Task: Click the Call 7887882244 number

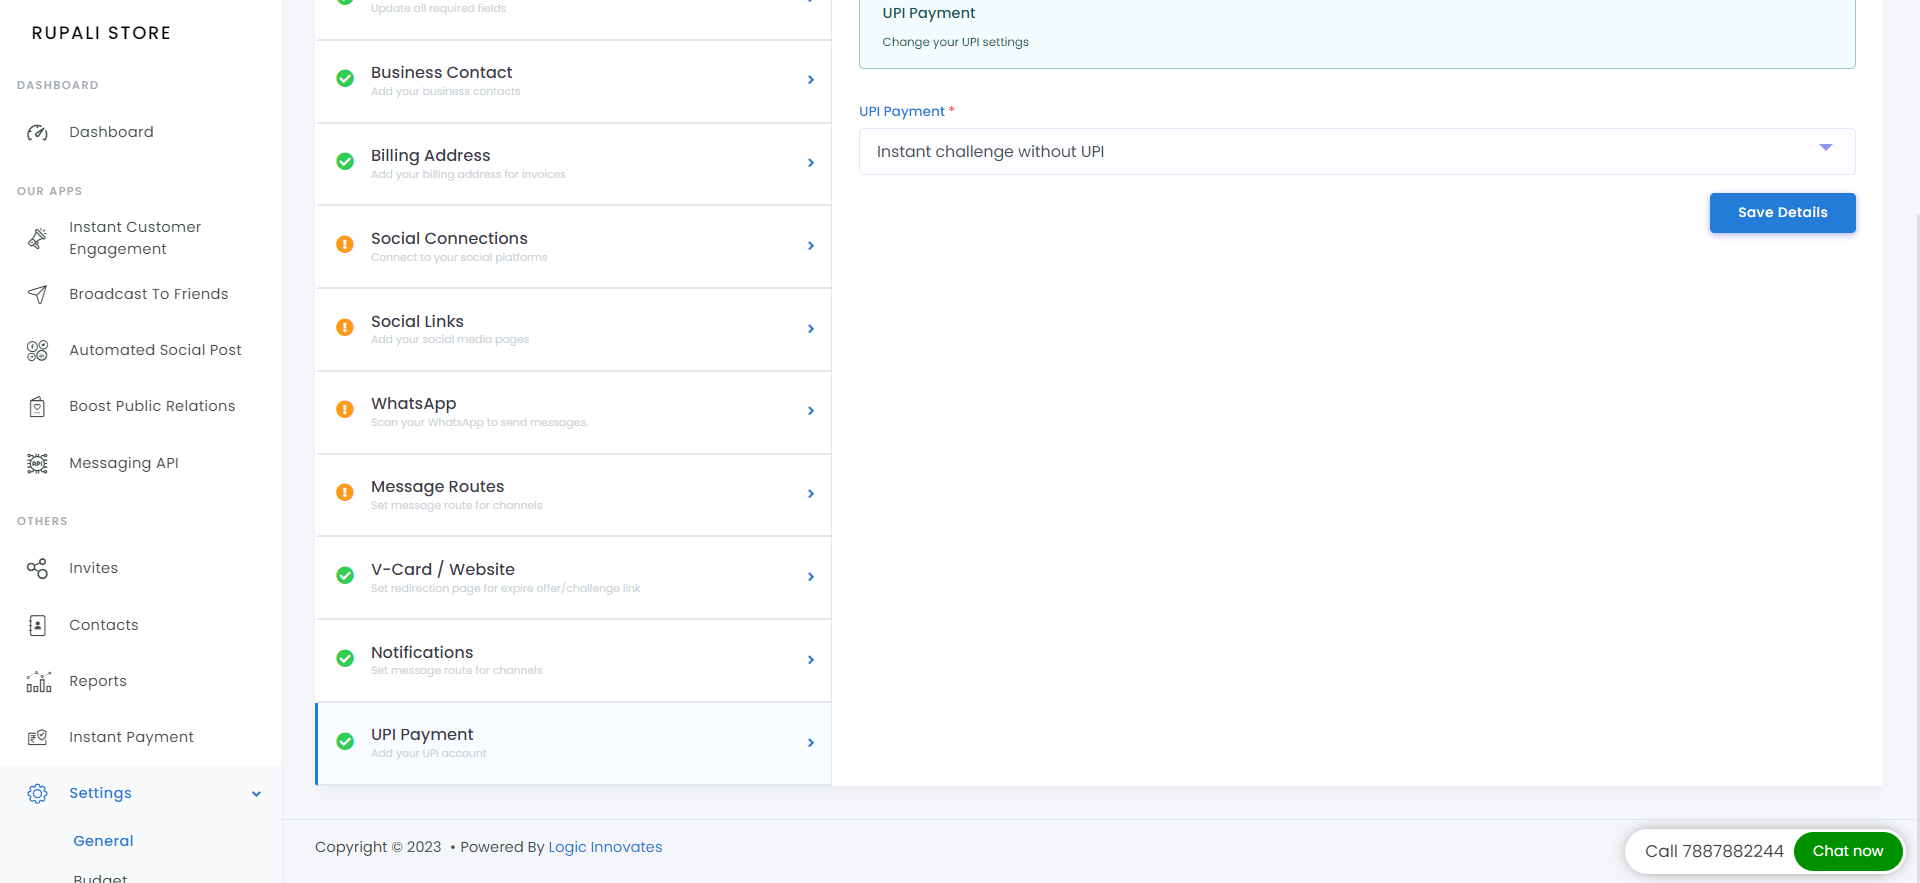Action: coord(1714,851)
